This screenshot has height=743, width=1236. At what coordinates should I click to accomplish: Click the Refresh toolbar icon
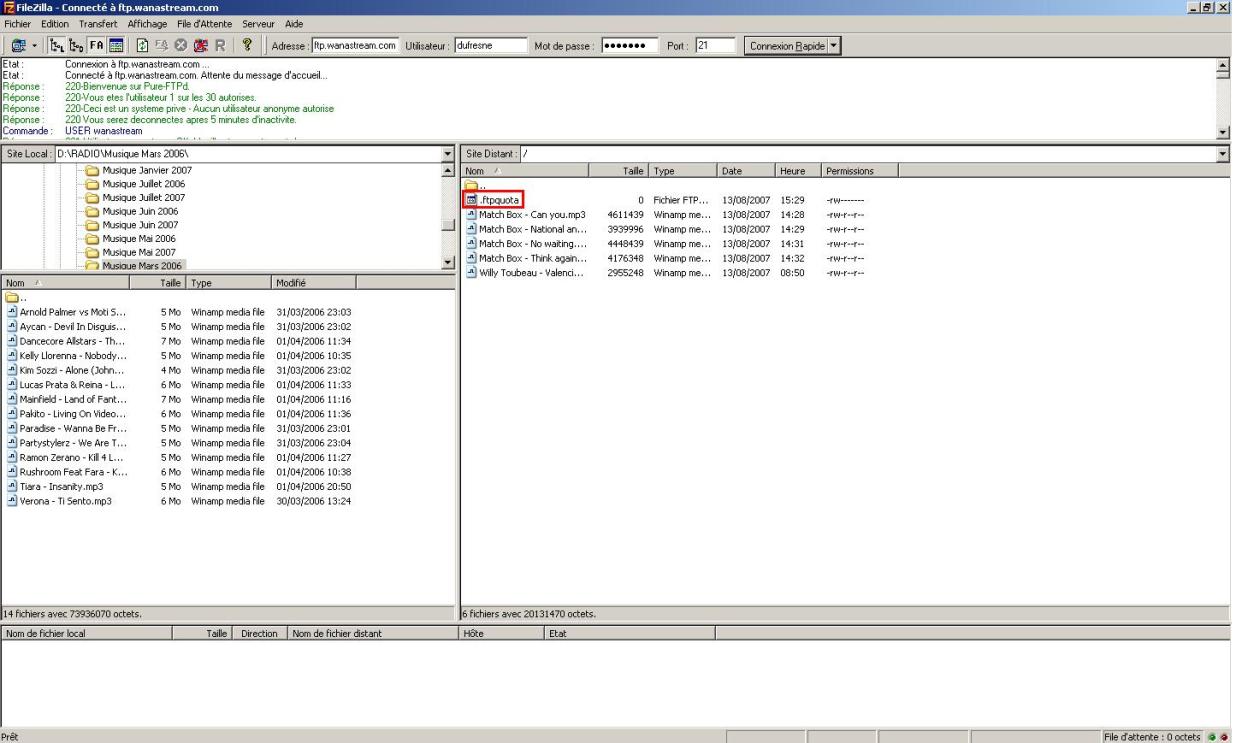[142, 45]
